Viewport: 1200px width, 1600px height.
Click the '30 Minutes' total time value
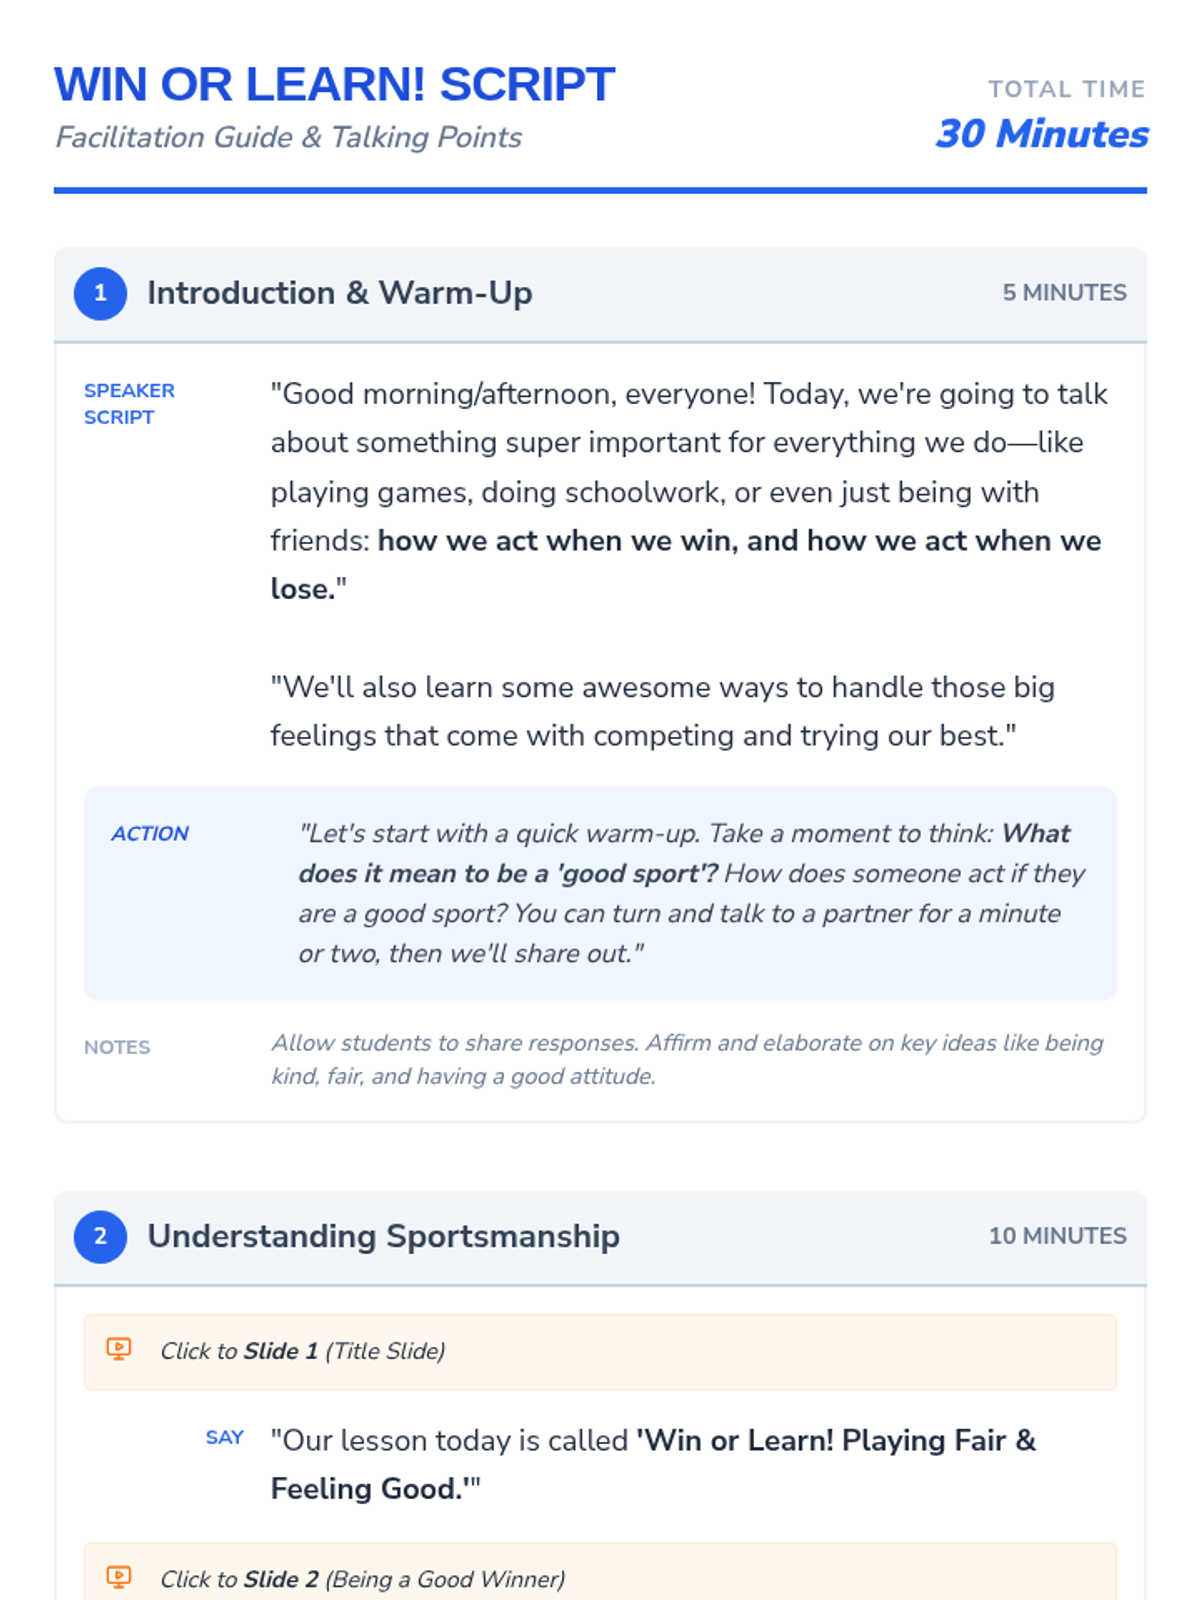point(1041,134)
